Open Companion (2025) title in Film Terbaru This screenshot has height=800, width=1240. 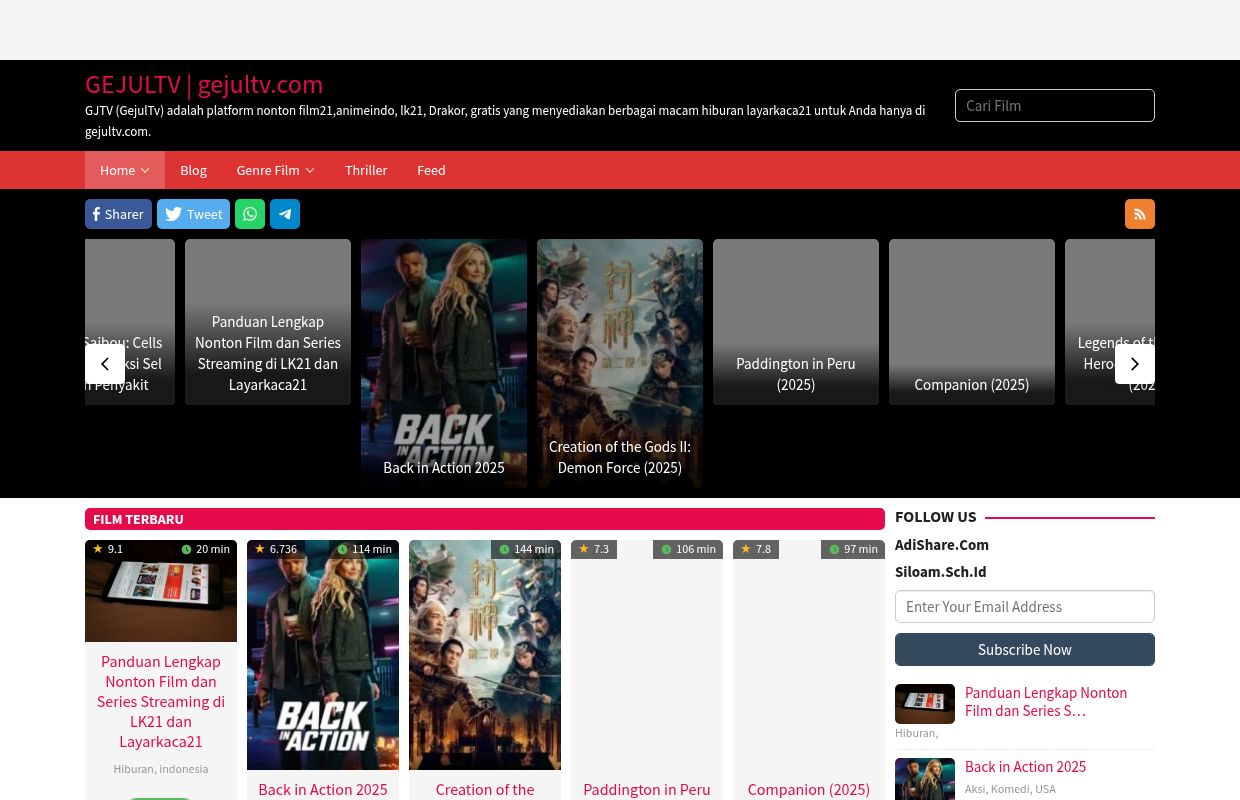809,789
